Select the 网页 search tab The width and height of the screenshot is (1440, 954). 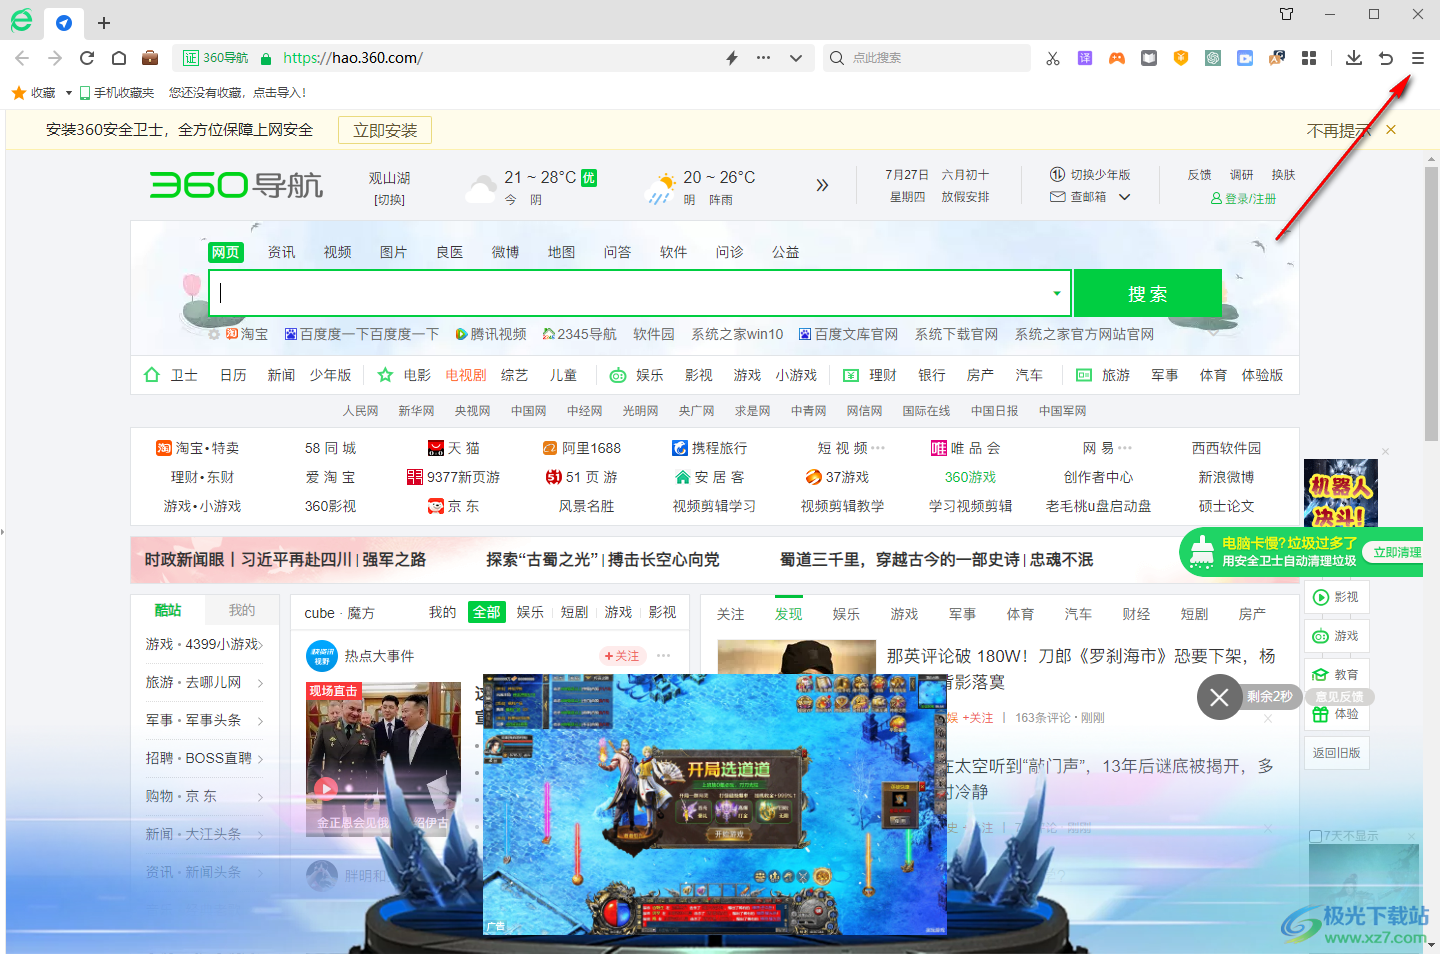point(226,252)
